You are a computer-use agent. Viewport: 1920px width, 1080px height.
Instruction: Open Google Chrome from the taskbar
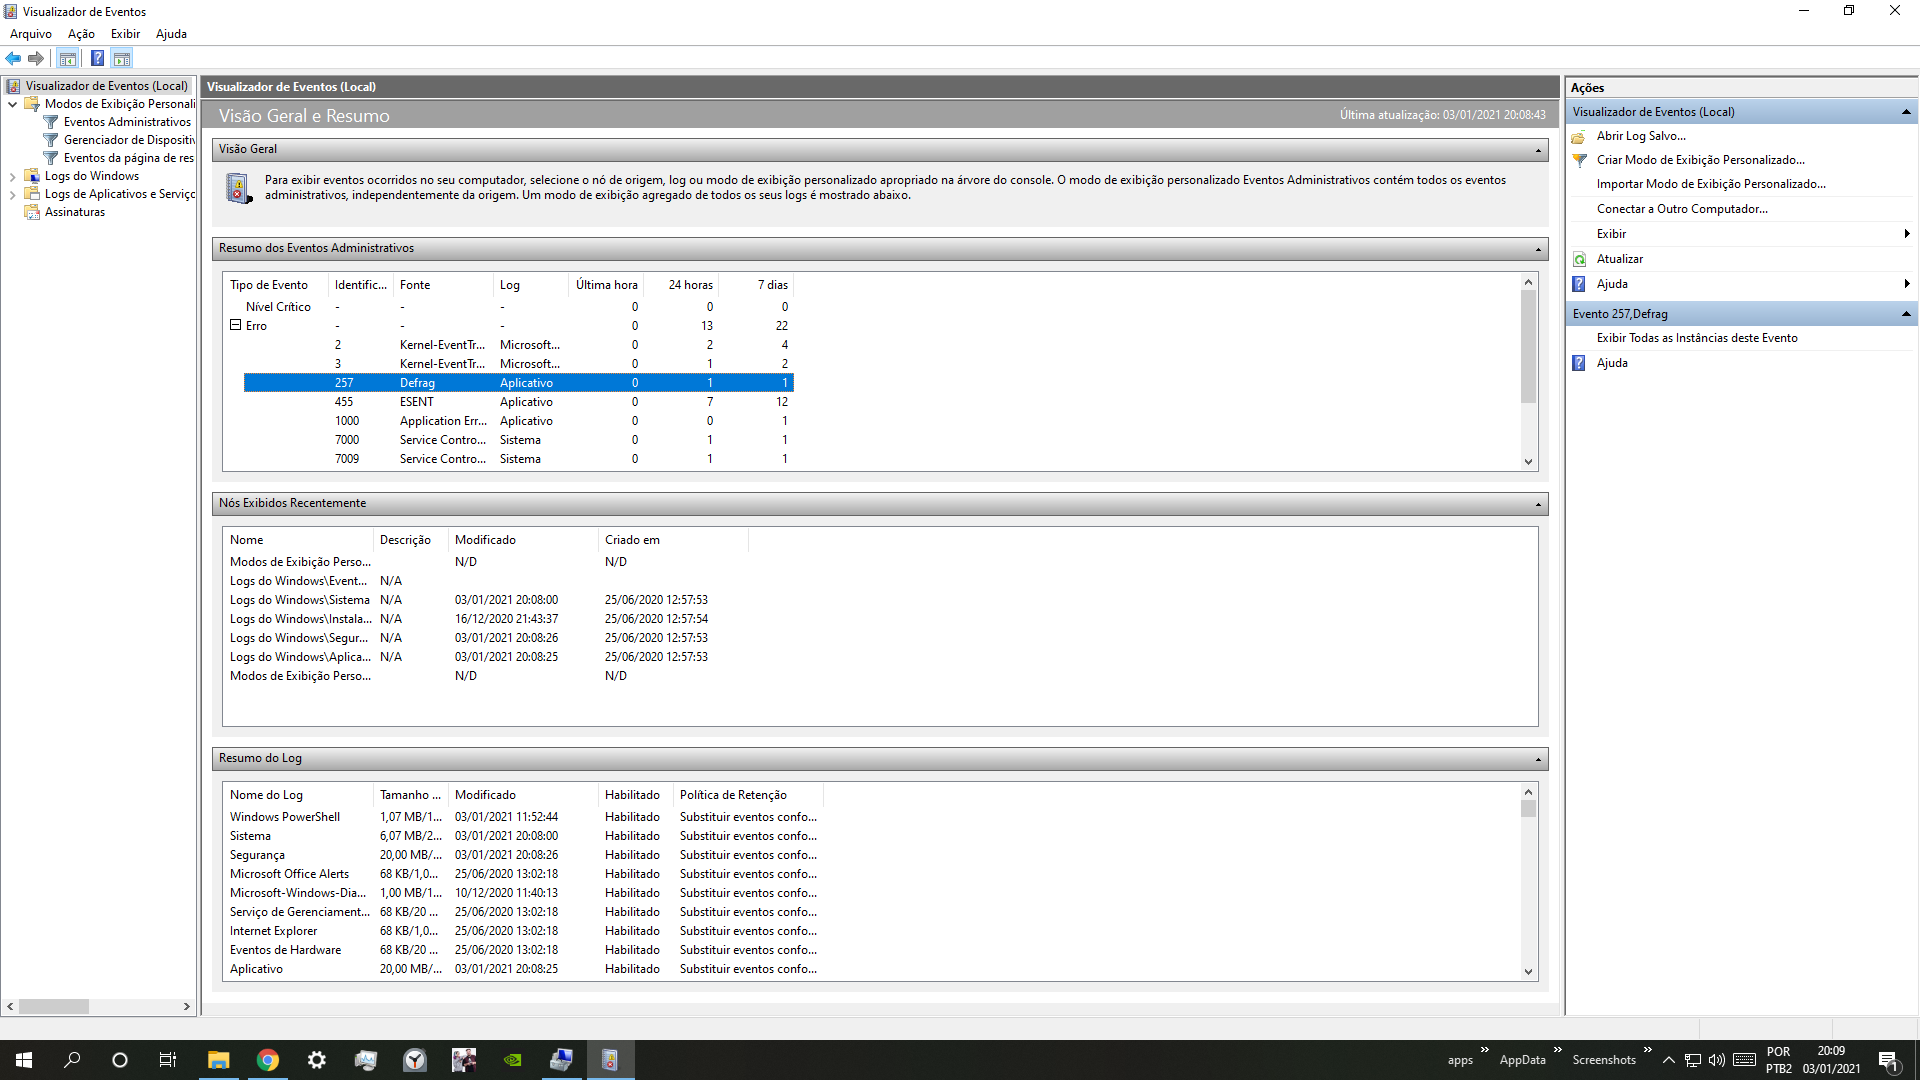[x=267, y=1060]
